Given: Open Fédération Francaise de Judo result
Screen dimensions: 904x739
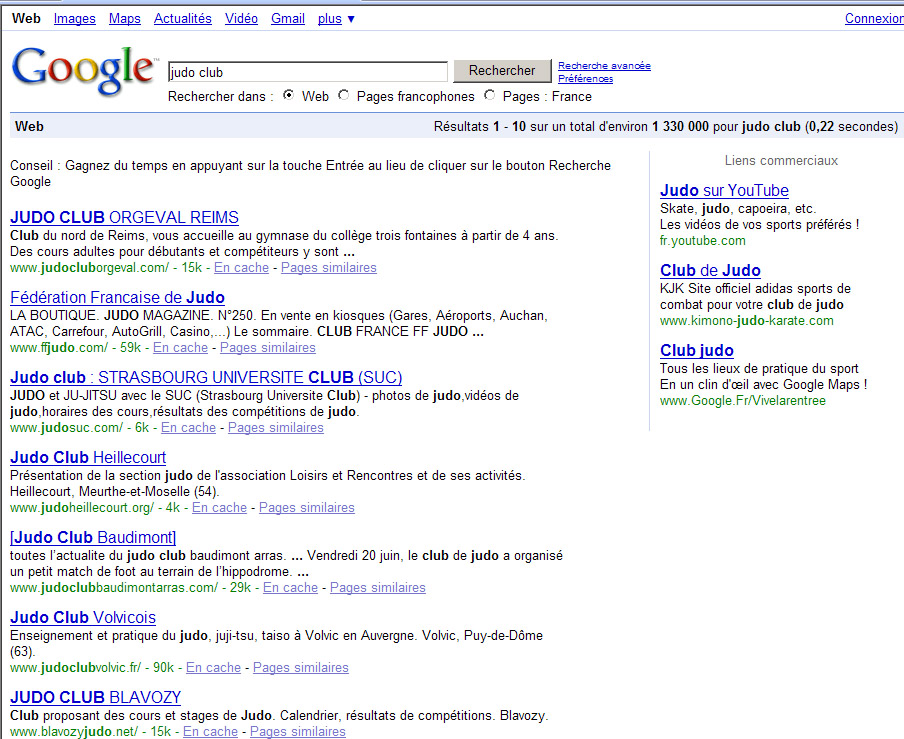Looking at the screenshot, I should pos(118,297).
